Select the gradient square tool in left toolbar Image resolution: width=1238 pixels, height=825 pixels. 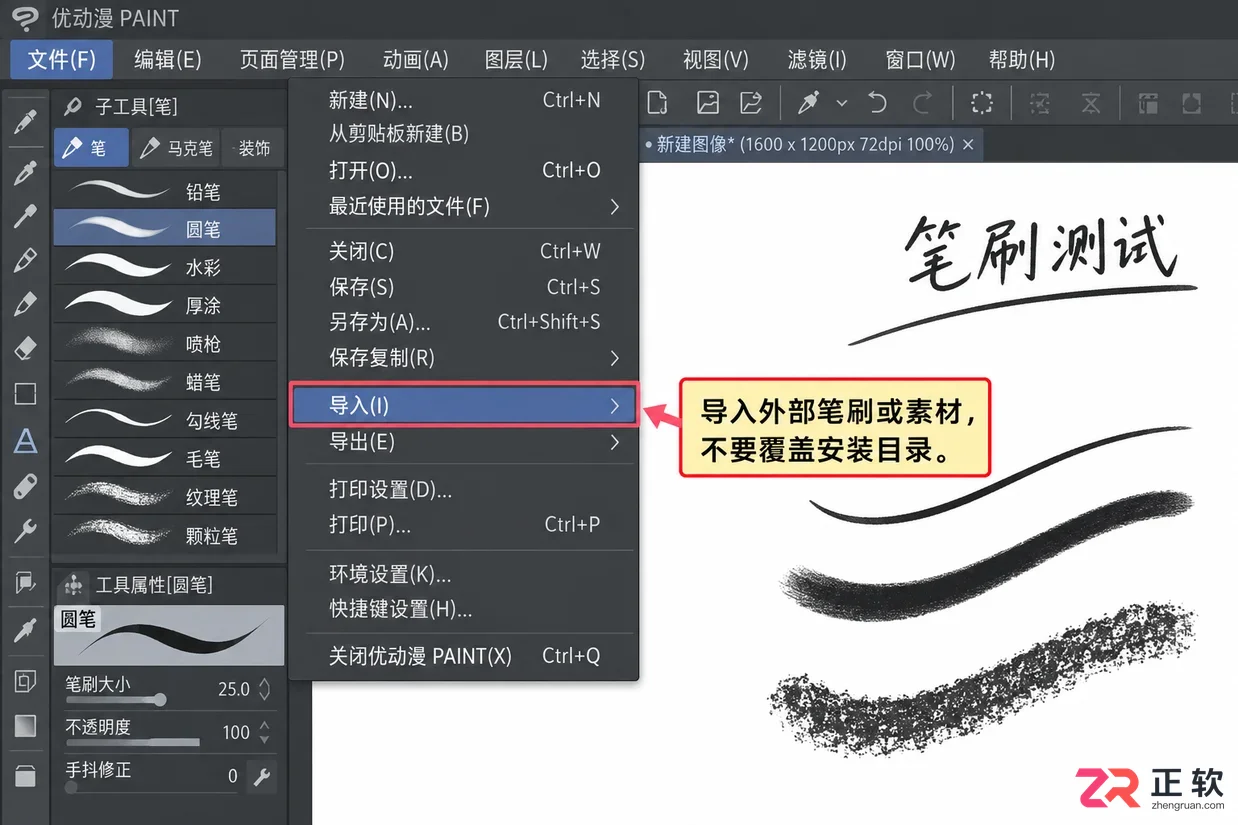pyautogui.click(x=25, y=725)
